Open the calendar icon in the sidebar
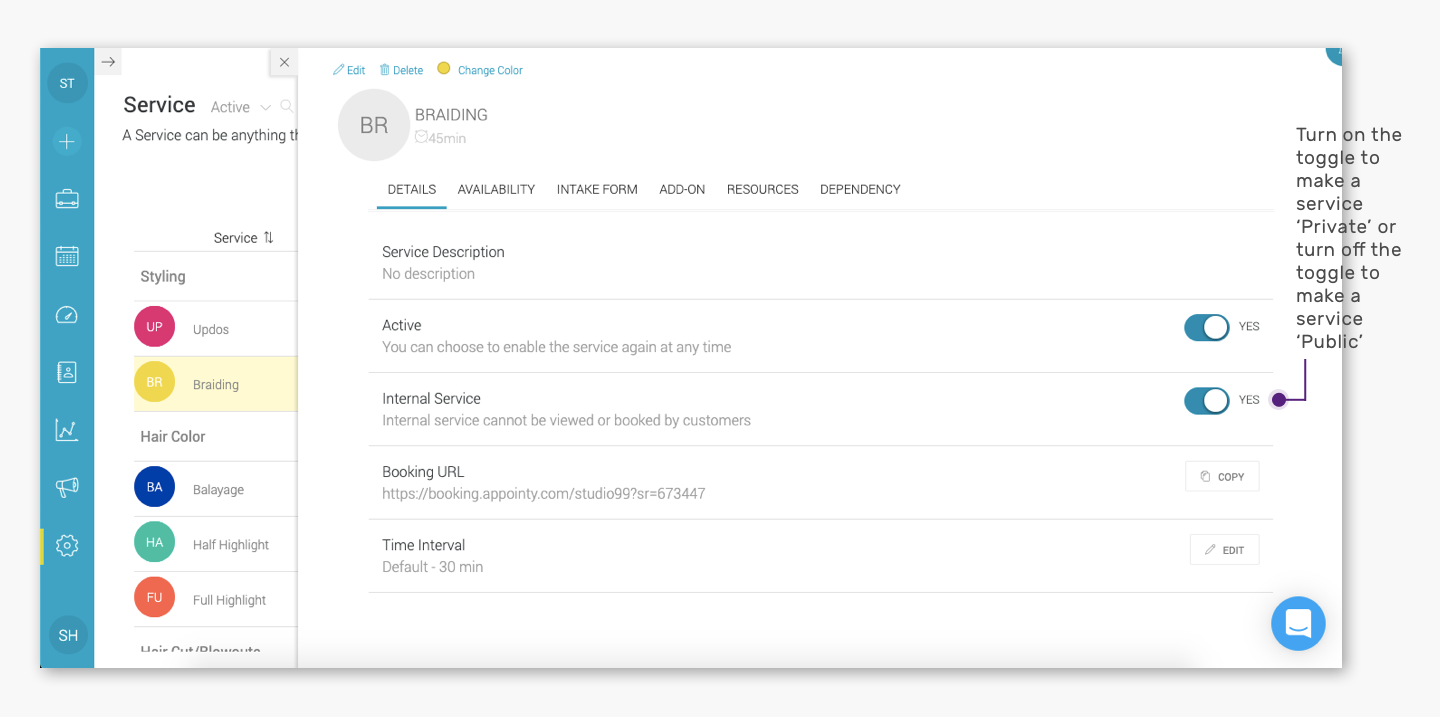 67,256
